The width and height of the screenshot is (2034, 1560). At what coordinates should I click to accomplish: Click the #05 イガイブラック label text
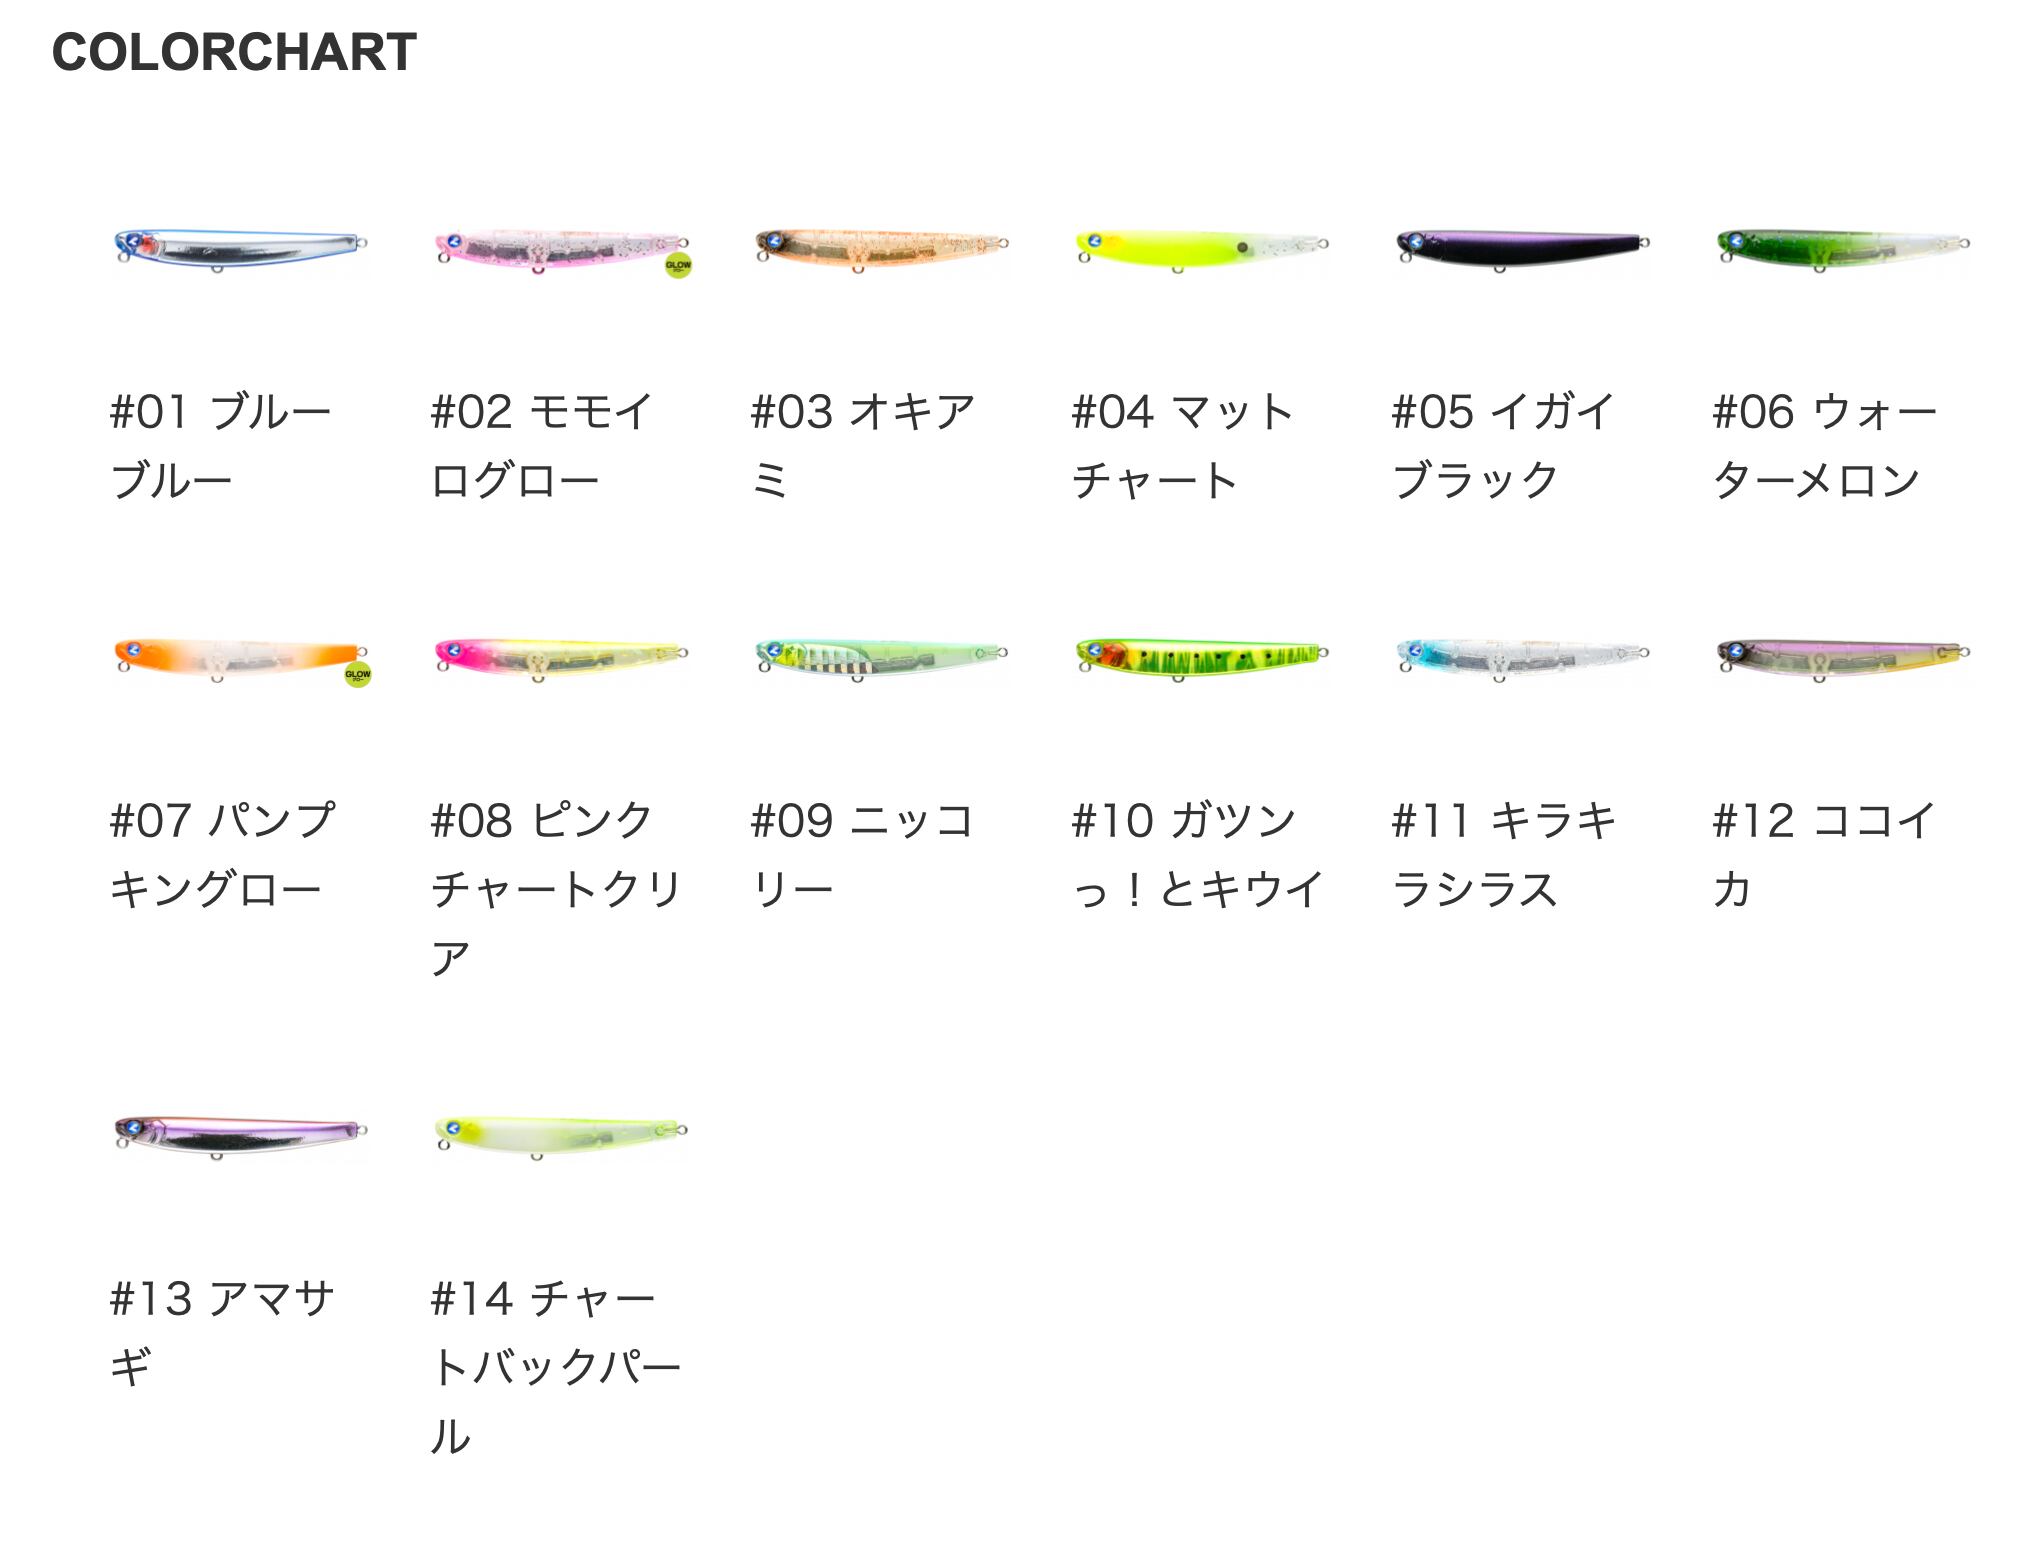(x=1502, y=446)
